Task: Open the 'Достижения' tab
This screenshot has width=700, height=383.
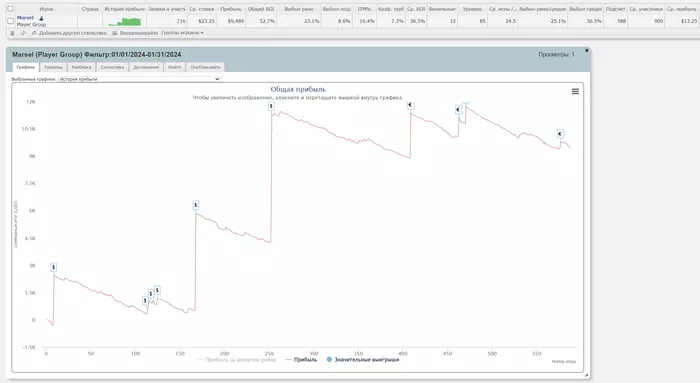Action: [x=146, y=67]
